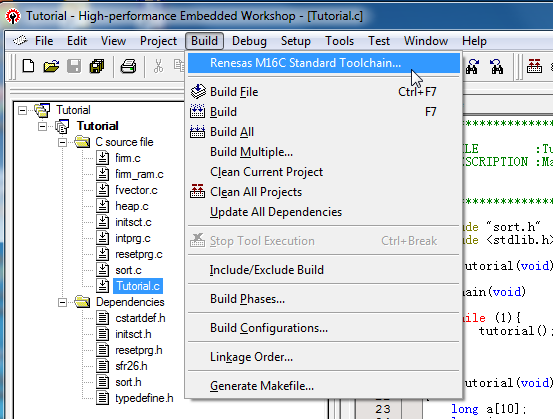
Task: Click the sort.c file icon
Action: (x=103, y=270)
